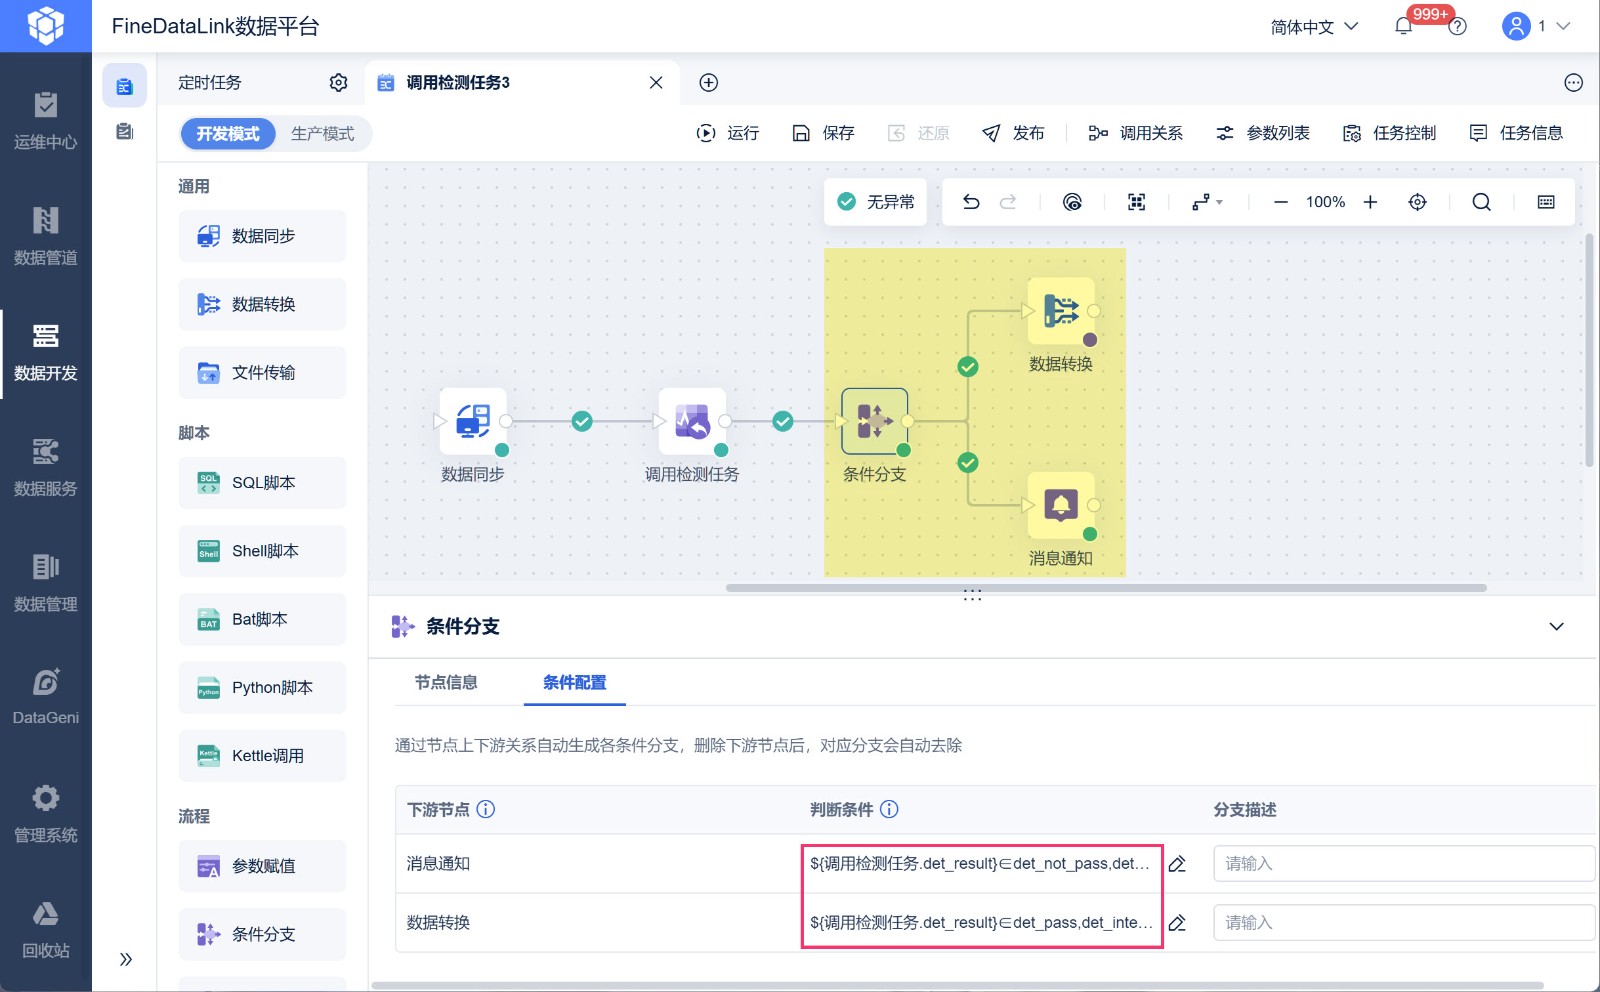Viewport: 1600px width, 992px height.
Task: Select the 数据同步 node on canvas
Action: point(473,421)
